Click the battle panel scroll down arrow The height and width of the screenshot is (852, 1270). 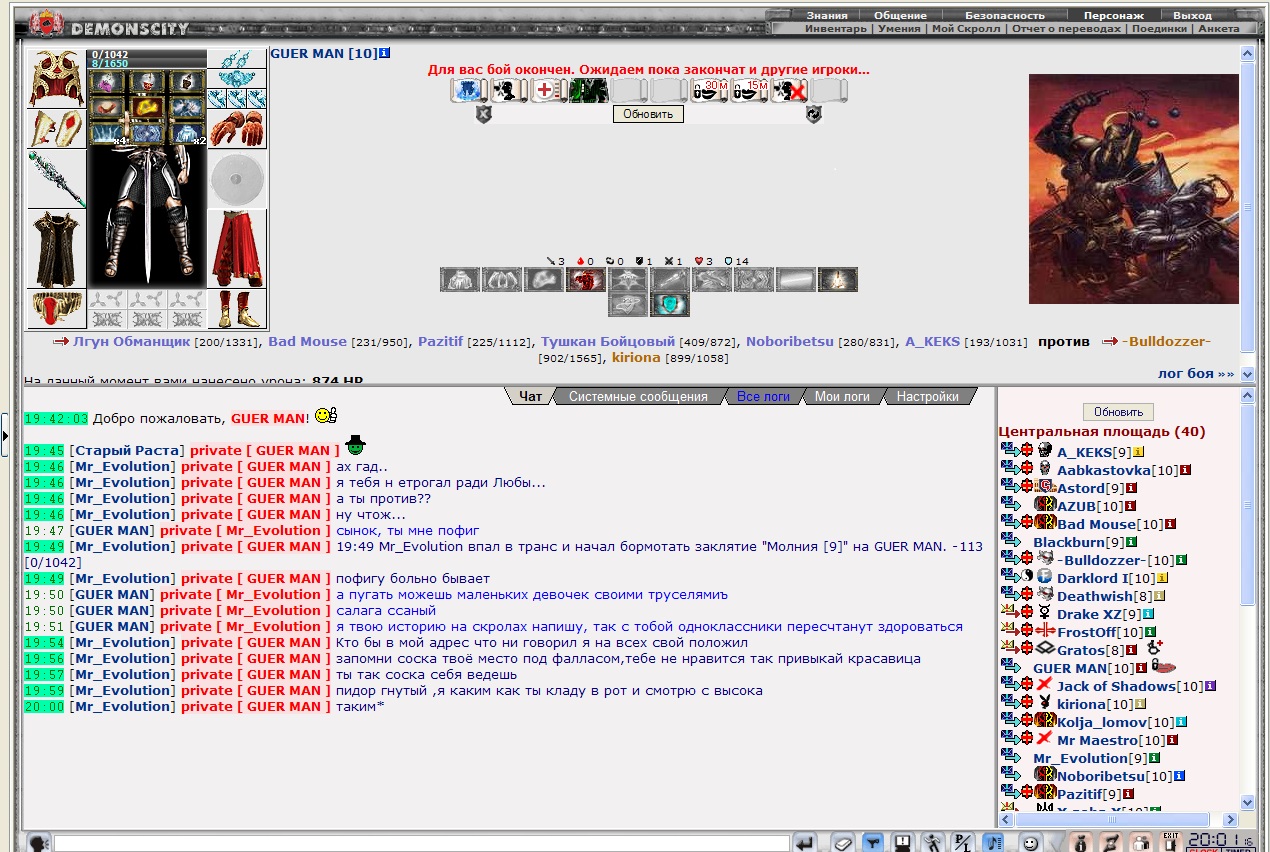(1247, 374)
